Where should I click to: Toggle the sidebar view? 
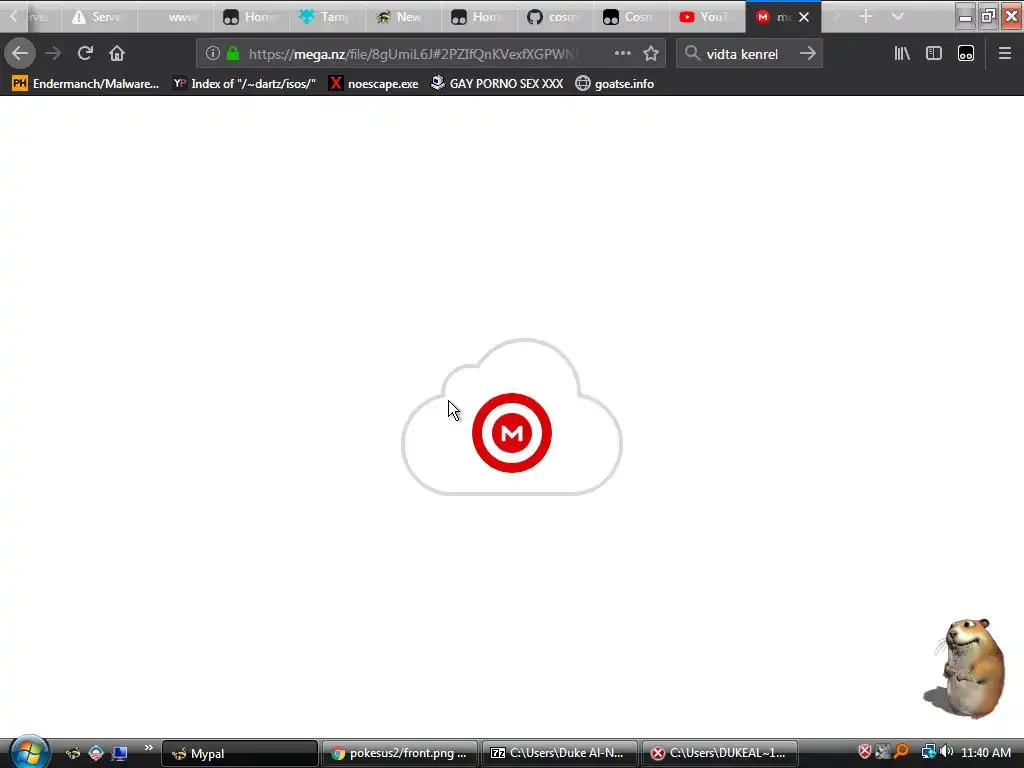[x=934, y=53]
